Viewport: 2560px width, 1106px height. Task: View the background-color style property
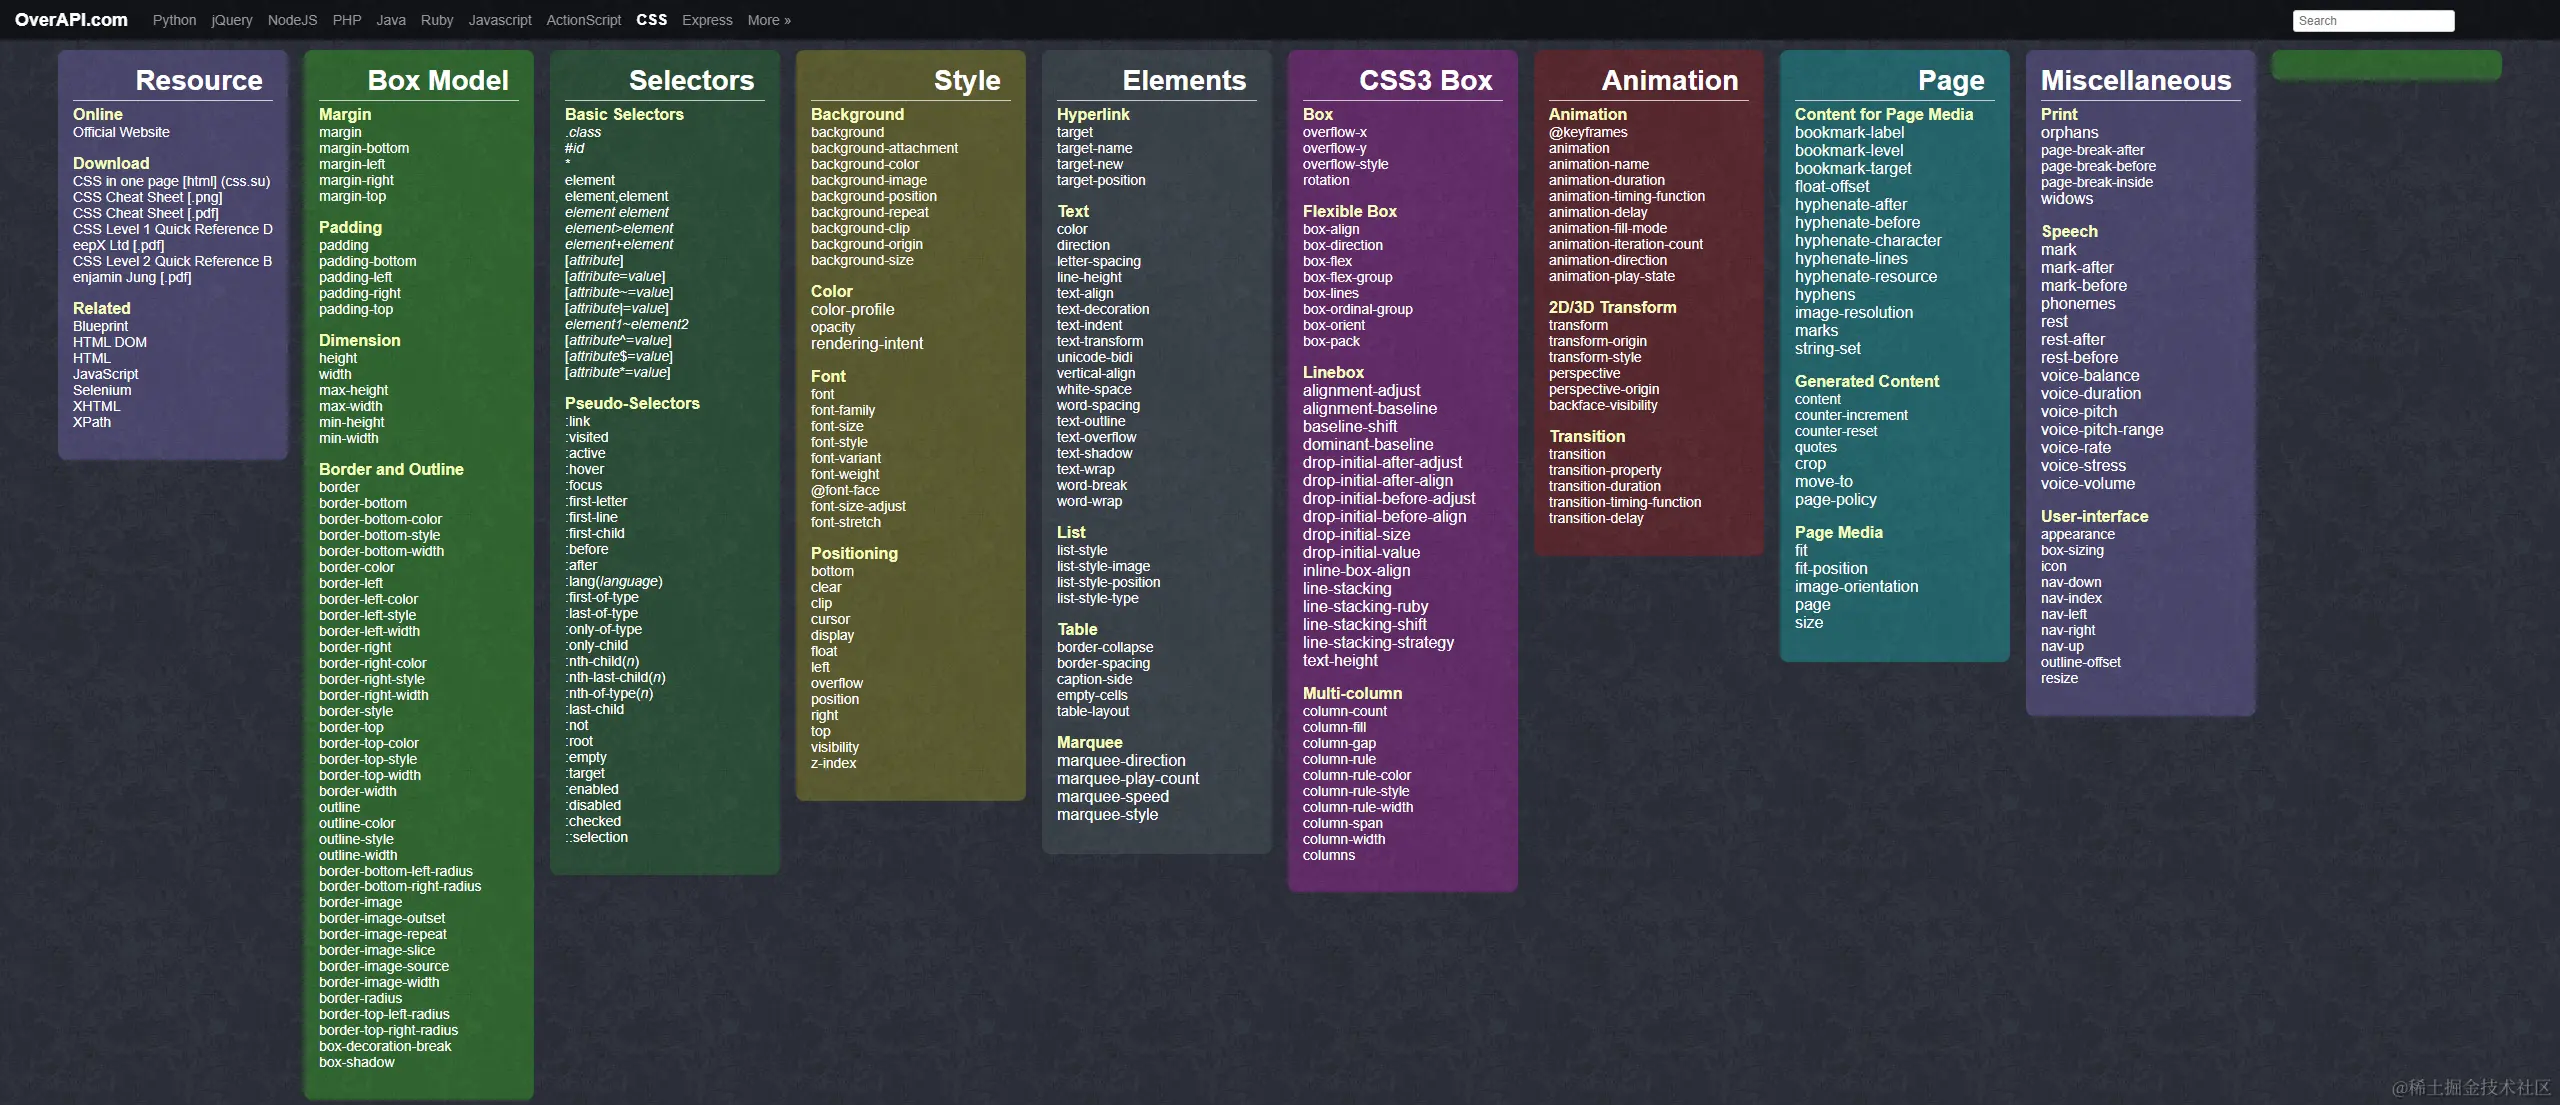click(x=866, y=163)
